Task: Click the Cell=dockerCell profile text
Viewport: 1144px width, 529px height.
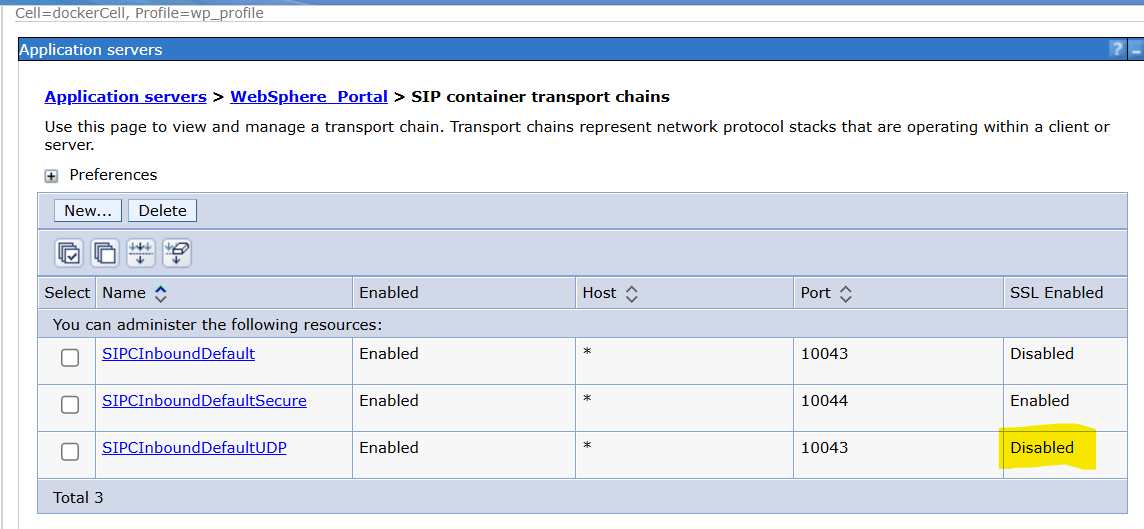Action: (139, 13)
